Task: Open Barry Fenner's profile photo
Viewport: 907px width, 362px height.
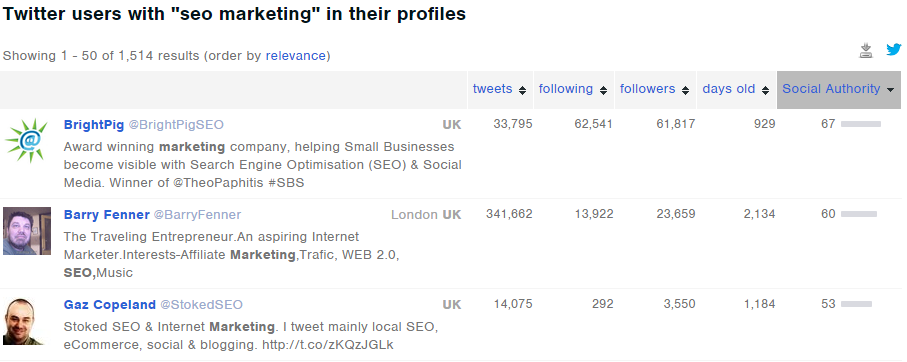Action: pos(27,231)
